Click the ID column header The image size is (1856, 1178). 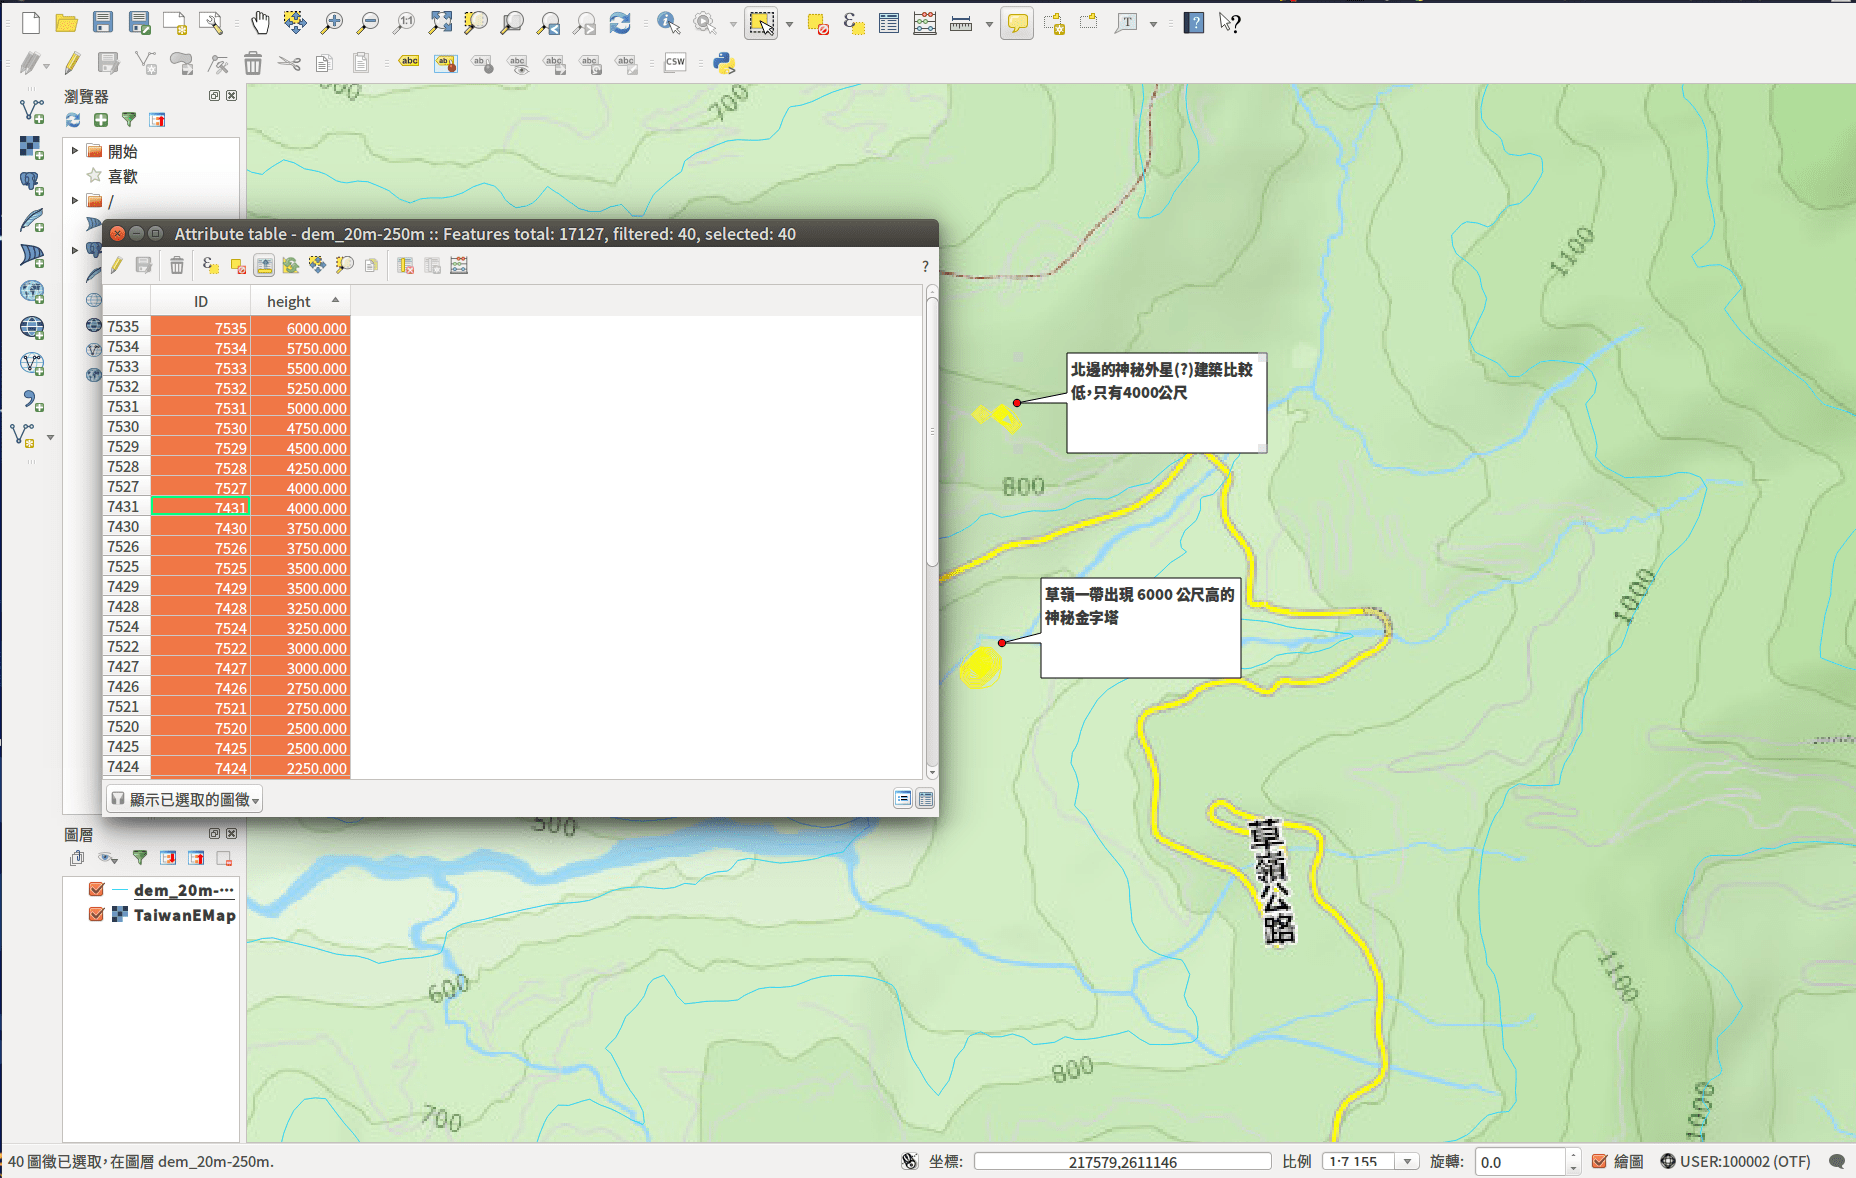point(200,301)
